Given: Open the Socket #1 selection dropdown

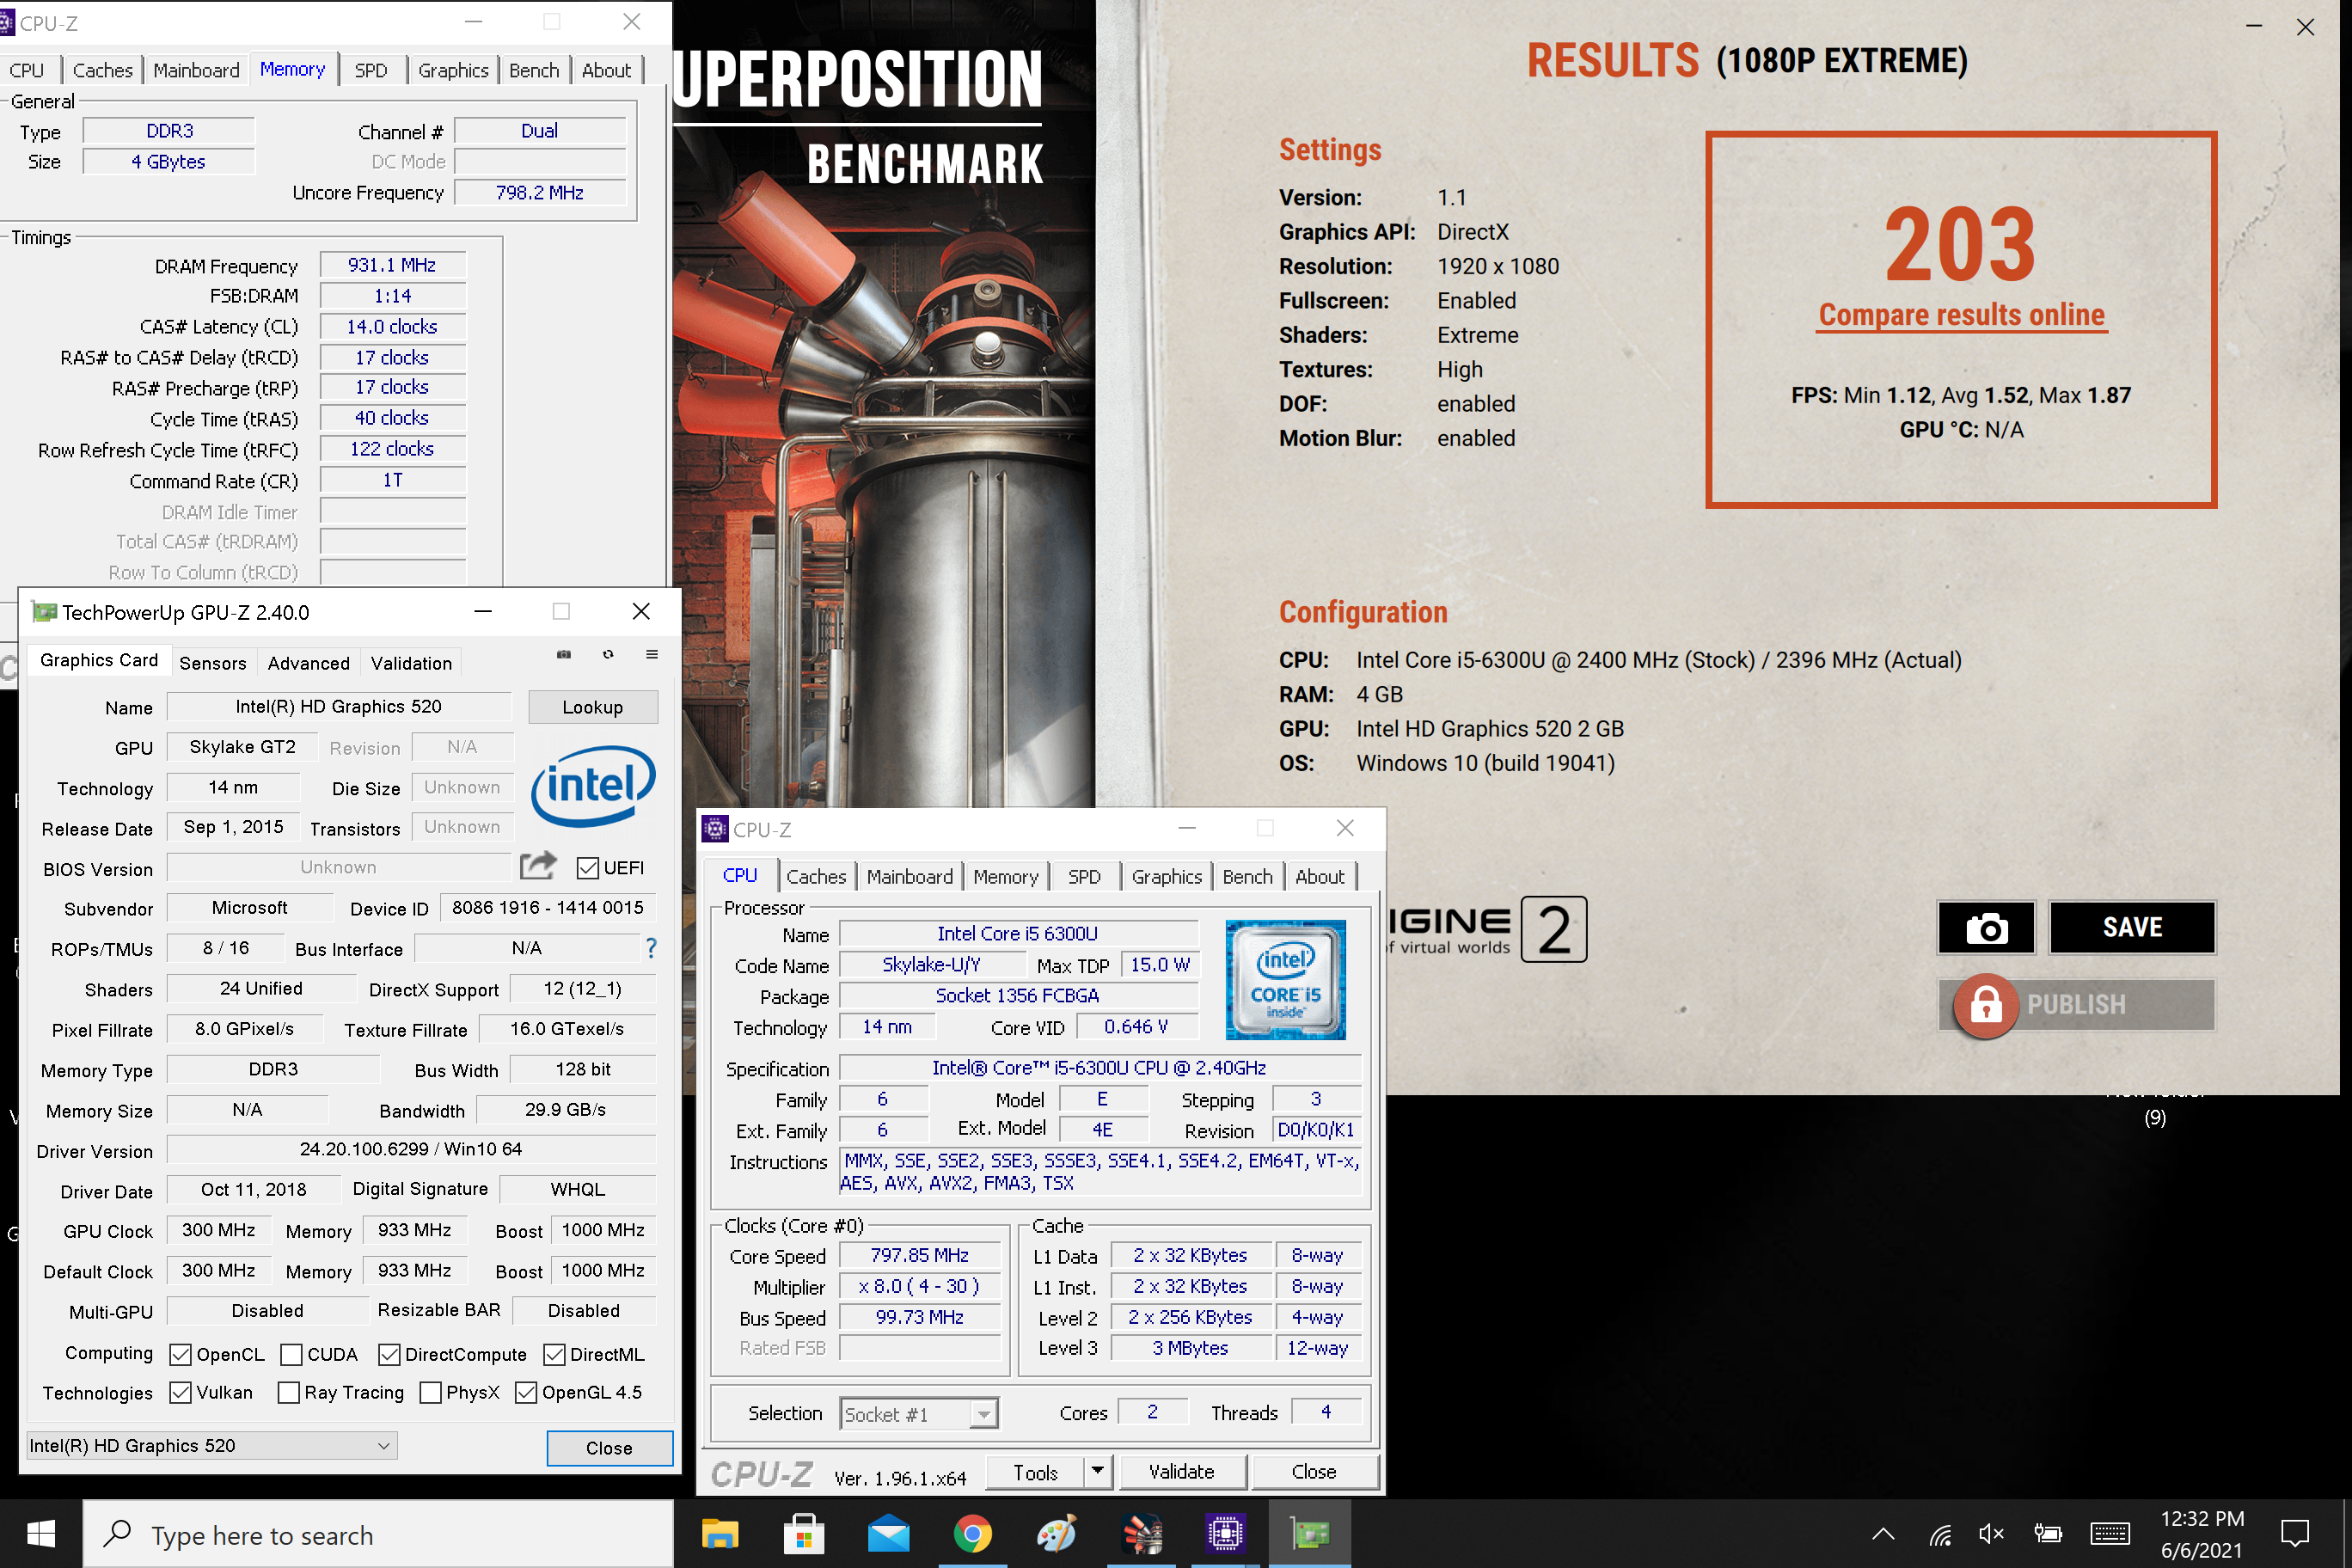Looking at the screenshot, I should tap(918, 1413).
